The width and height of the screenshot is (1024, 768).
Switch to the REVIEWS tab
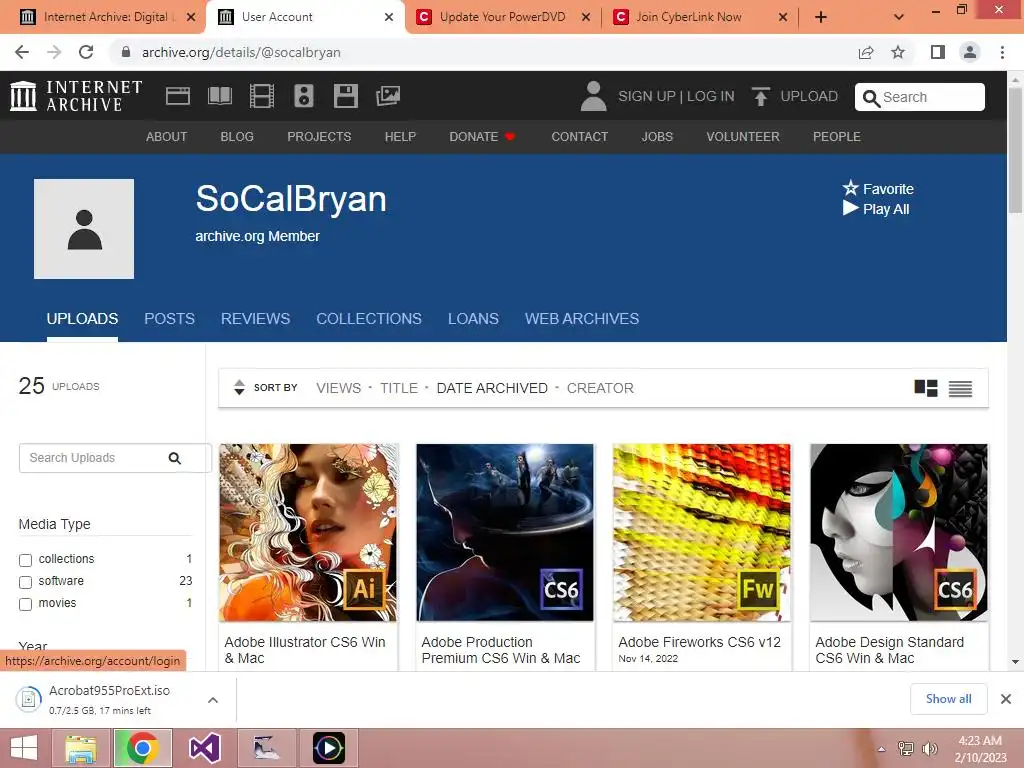click(255, 319)
